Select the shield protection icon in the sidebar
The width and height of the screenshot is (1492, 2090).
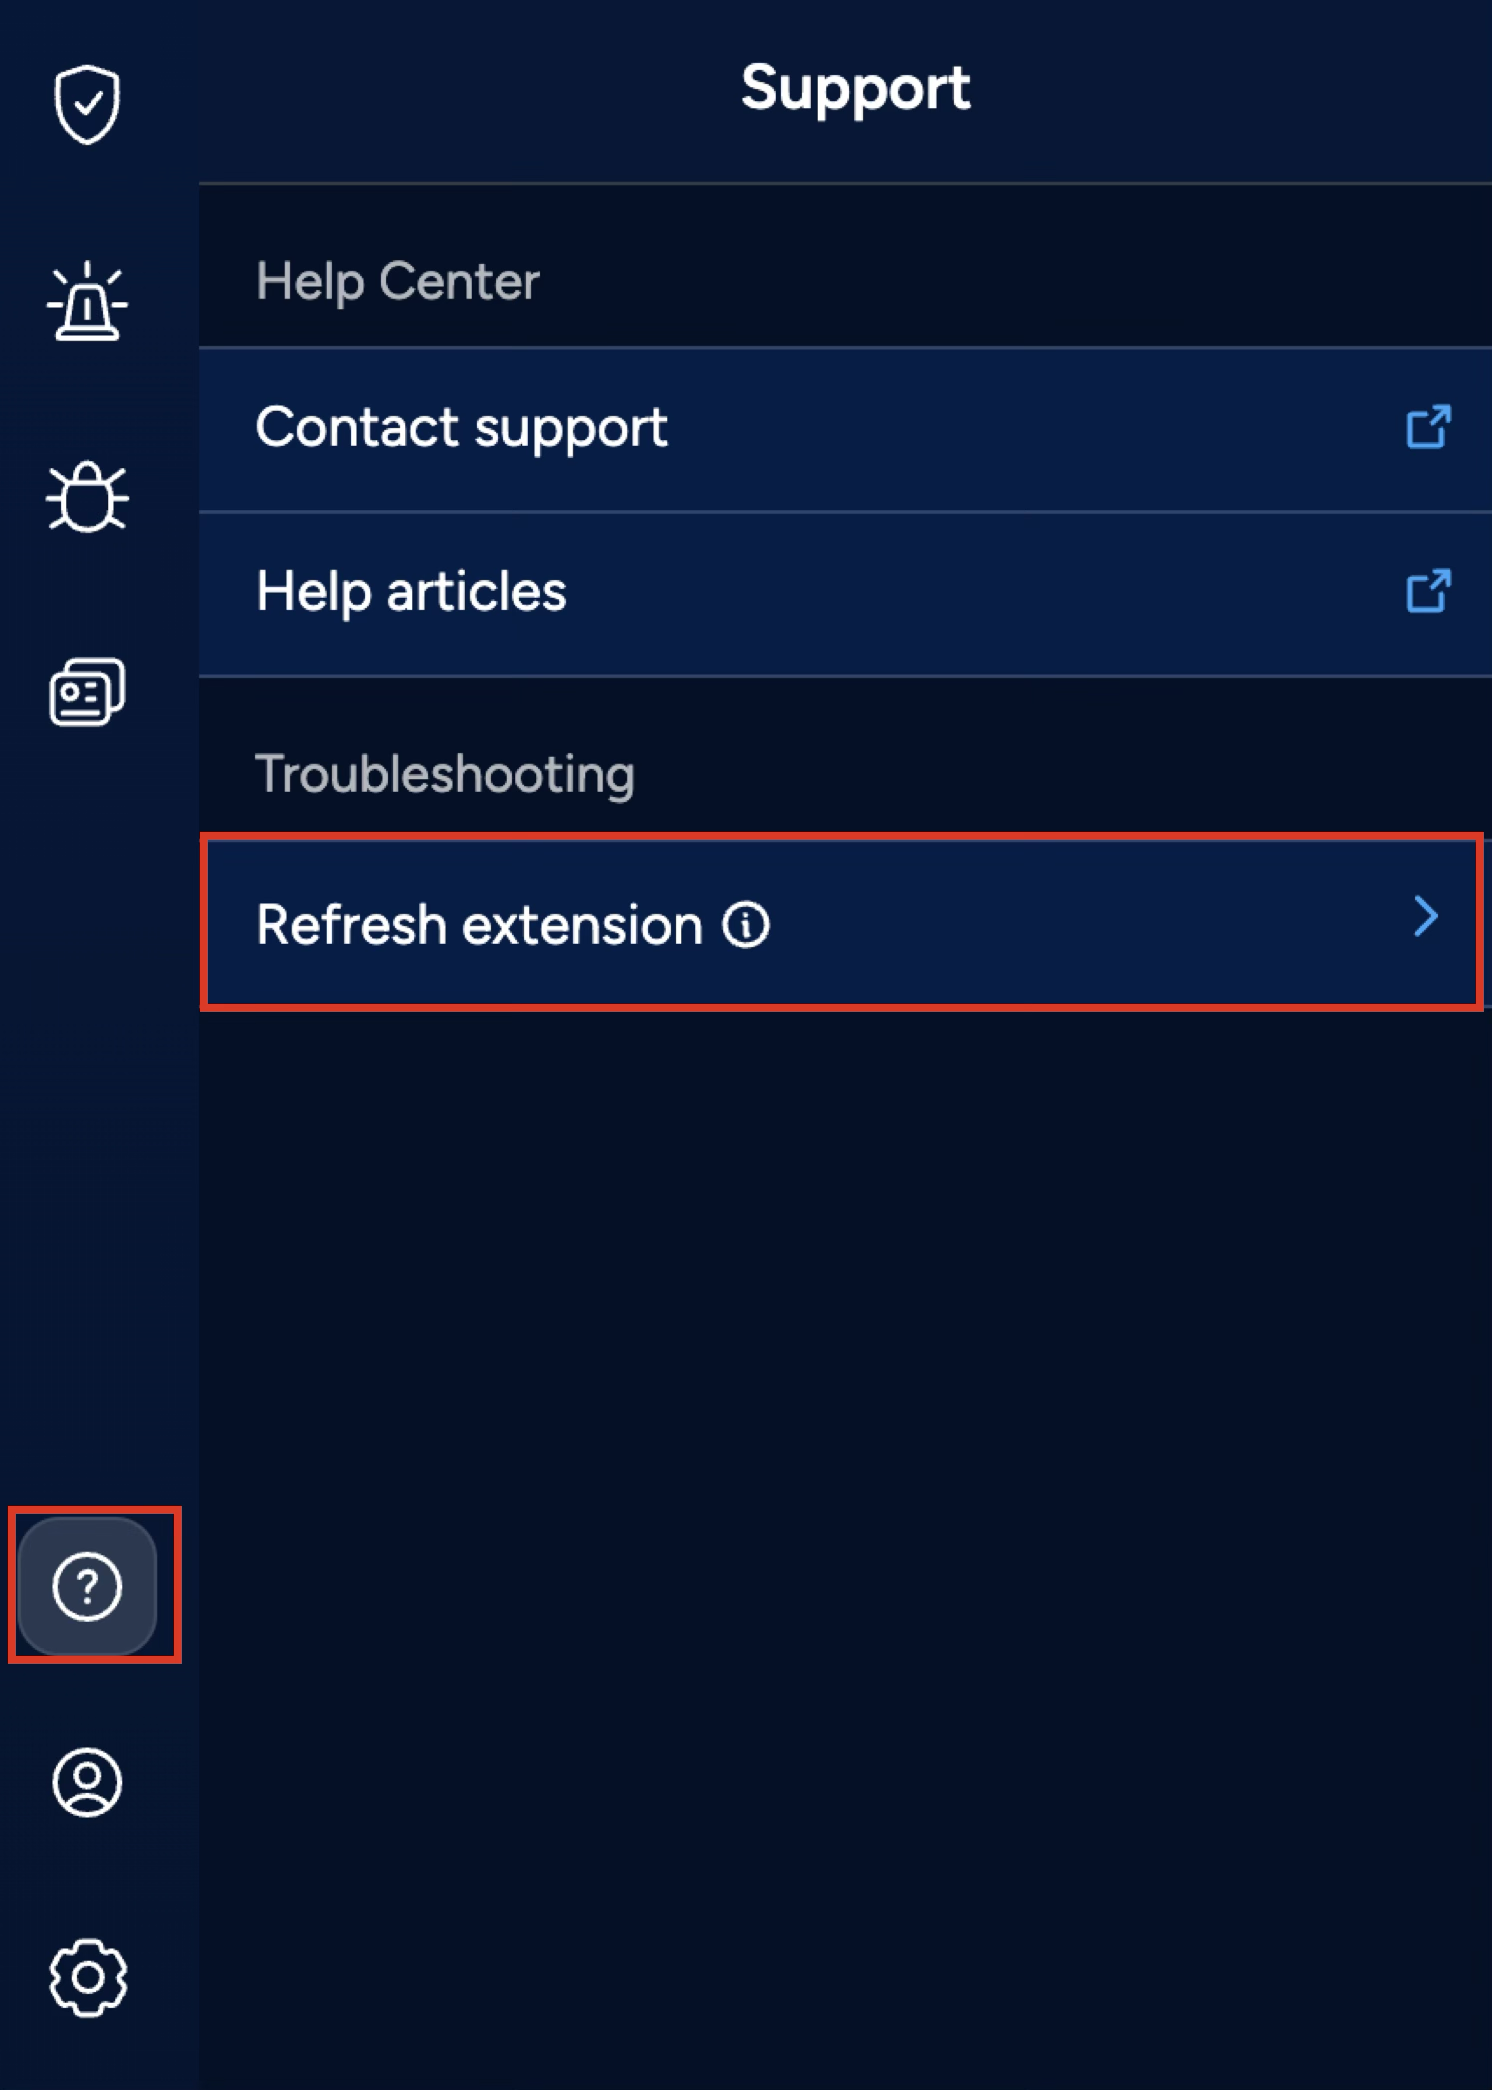pyautogui.click(x=88, y=103)
